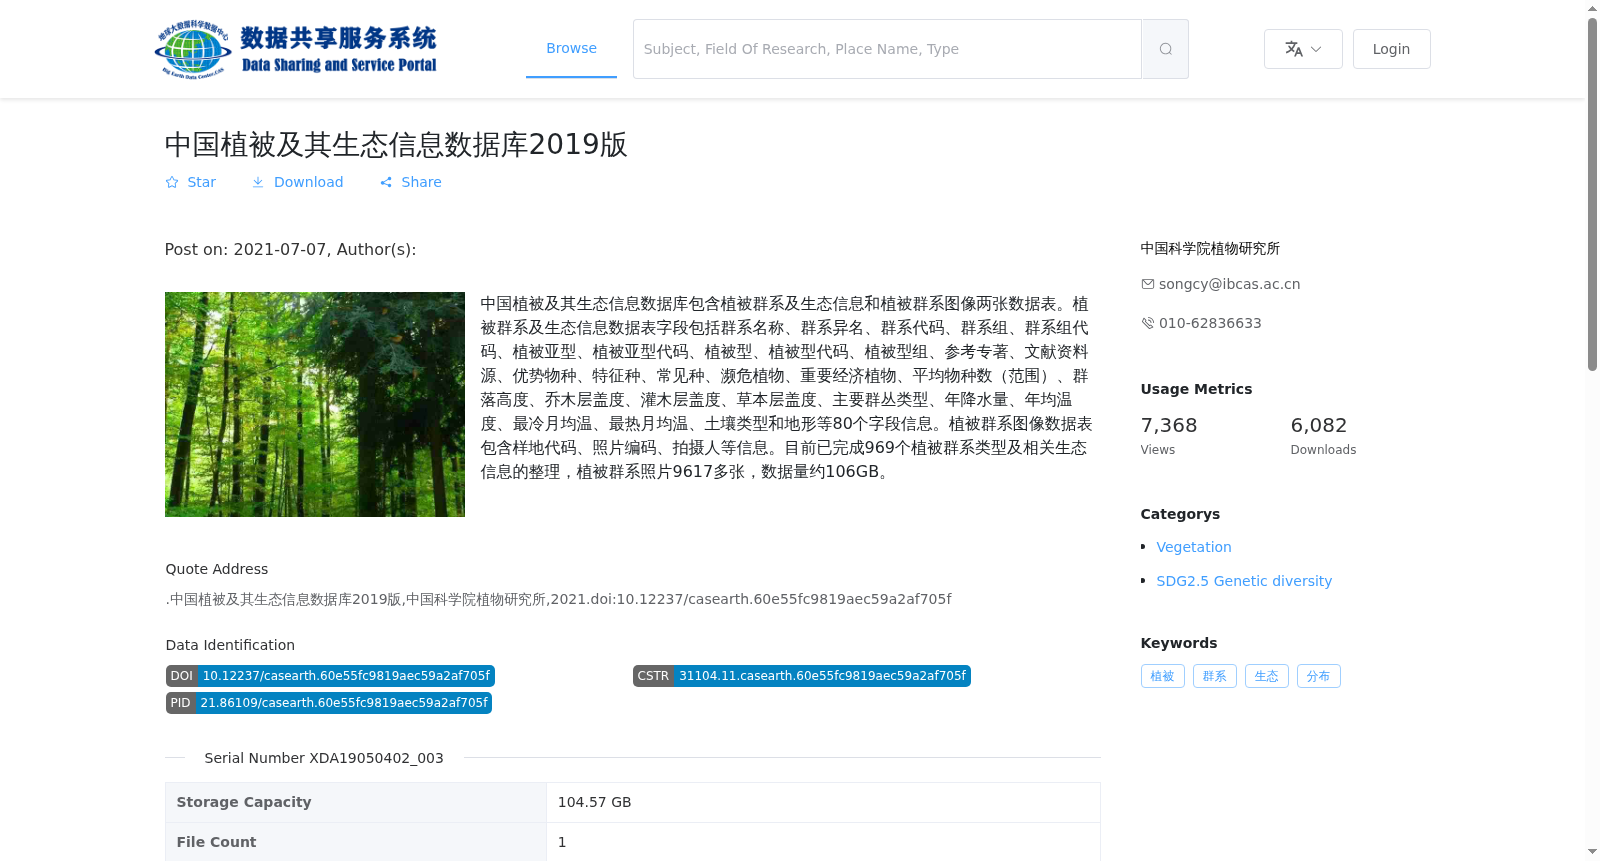
Task: Select the 分布 keyword tag
Action: click(x=1318, y=676)
